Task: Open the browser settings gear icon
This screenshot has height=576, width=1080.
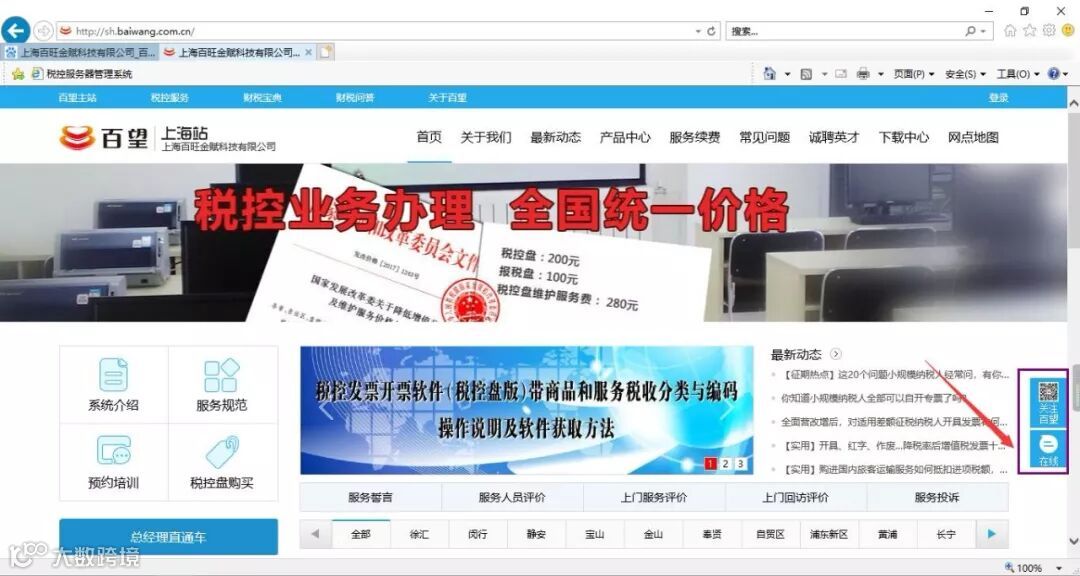Action: click(1048, 30)
